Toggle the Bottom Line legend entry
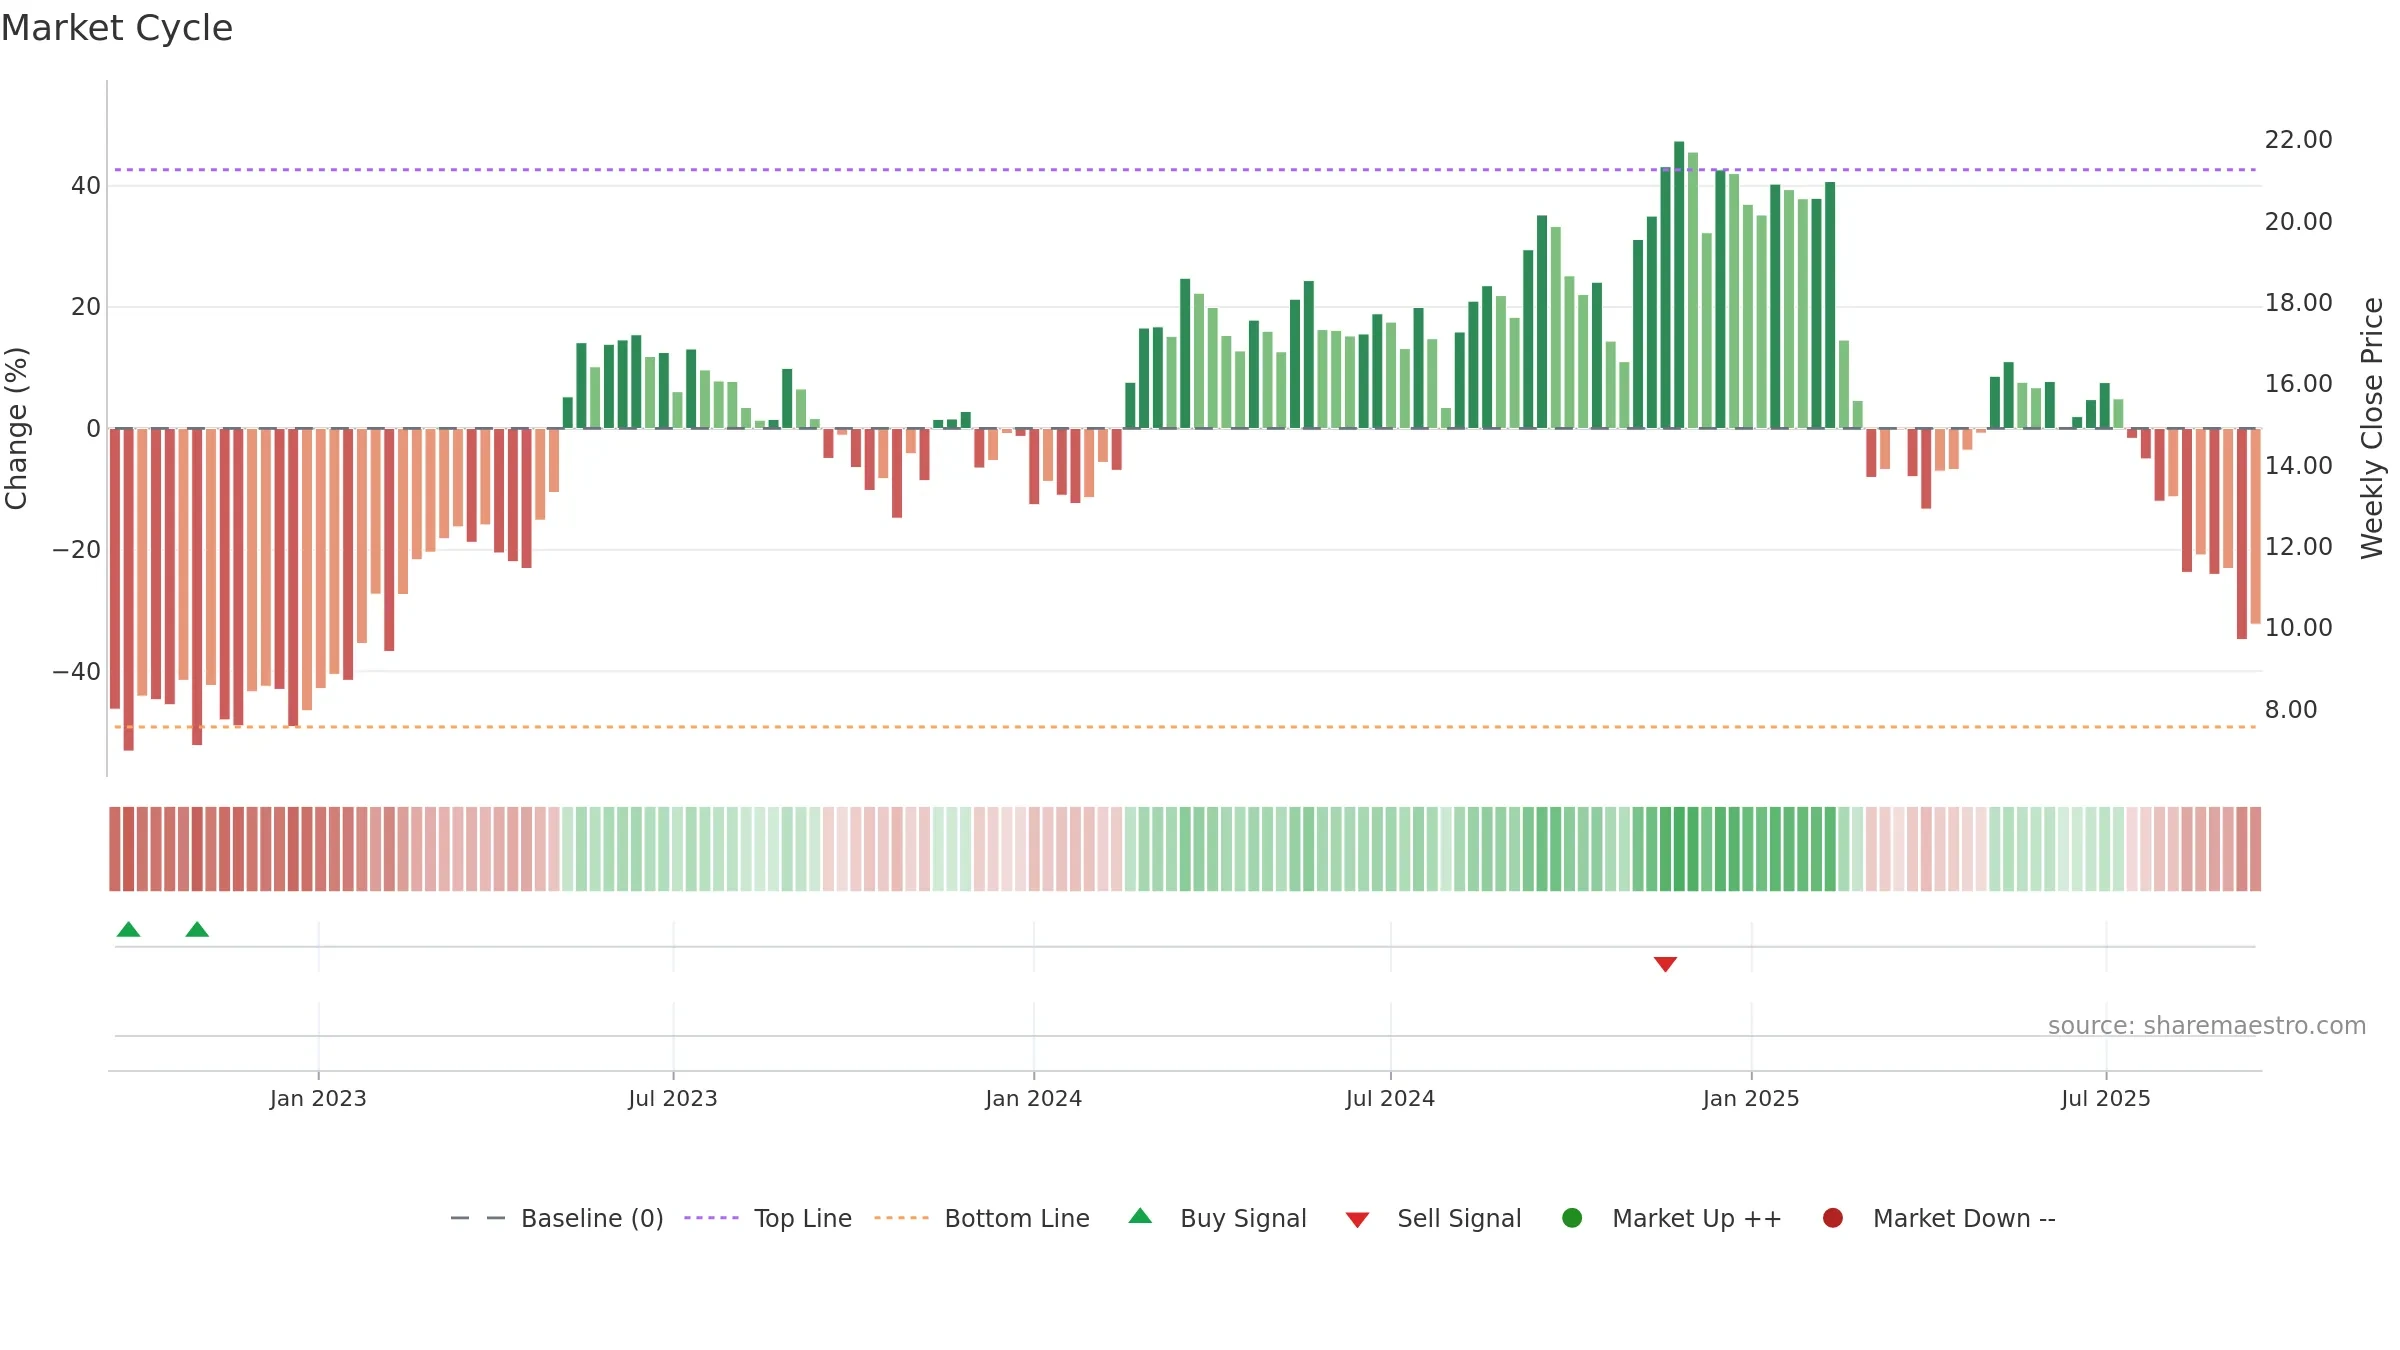Screen dimensions: 2400x1350 click(982, 1218)
